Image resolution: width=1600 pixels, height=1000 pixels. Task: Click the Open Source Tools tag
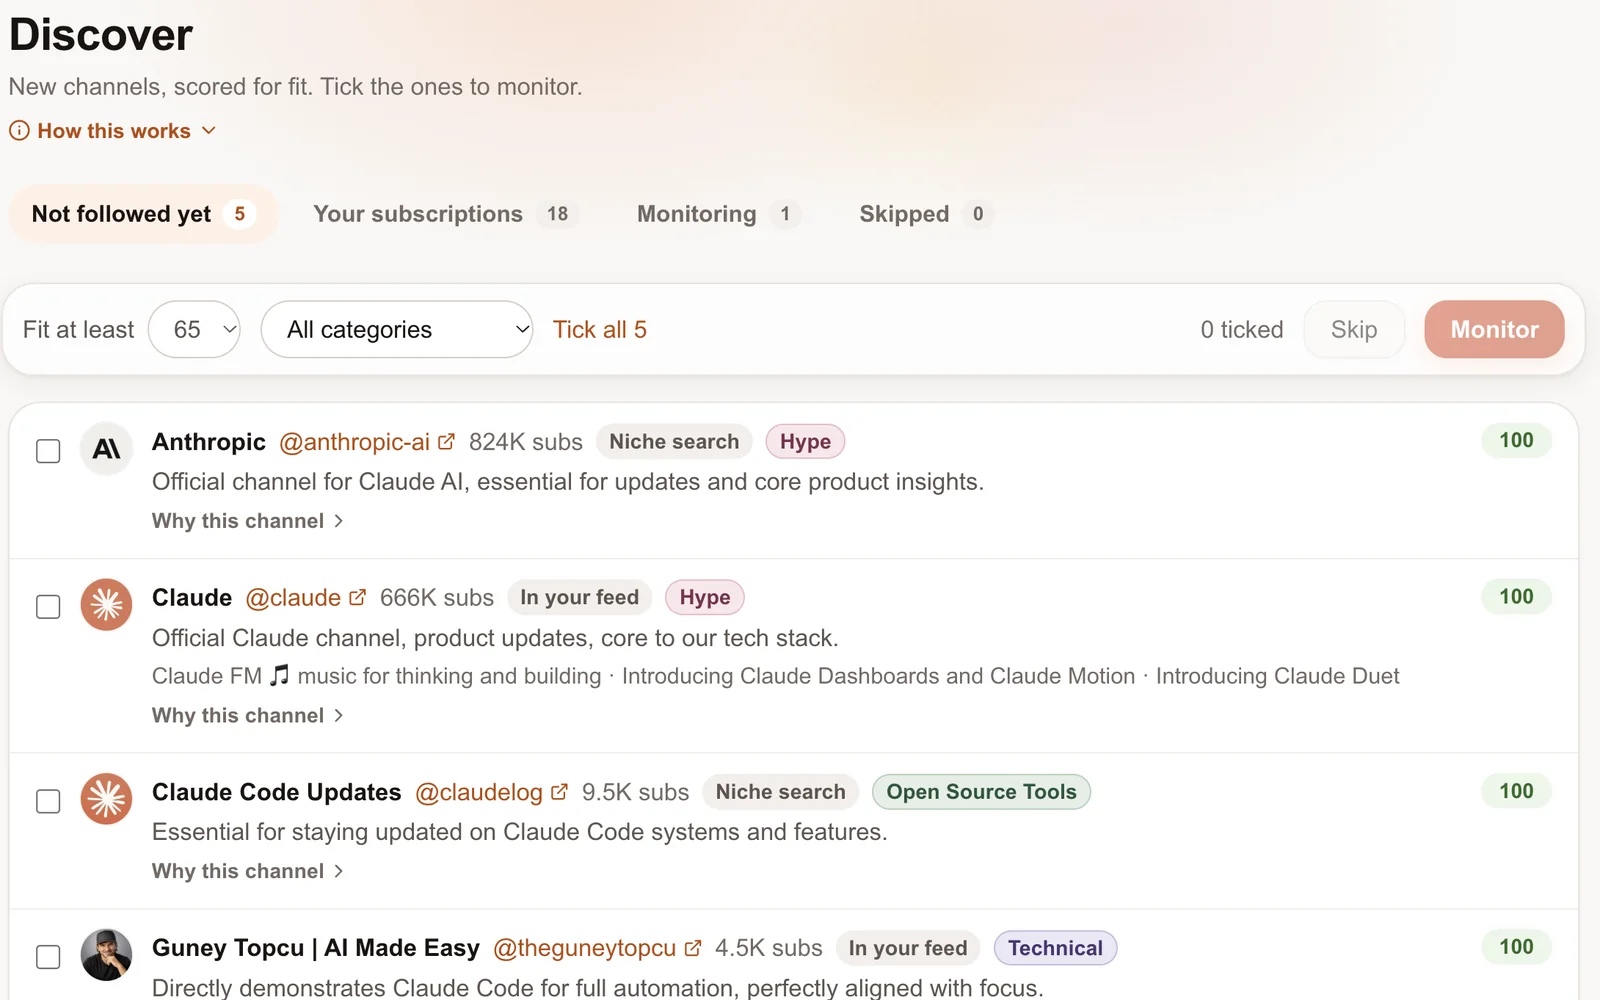pos(981,791)
